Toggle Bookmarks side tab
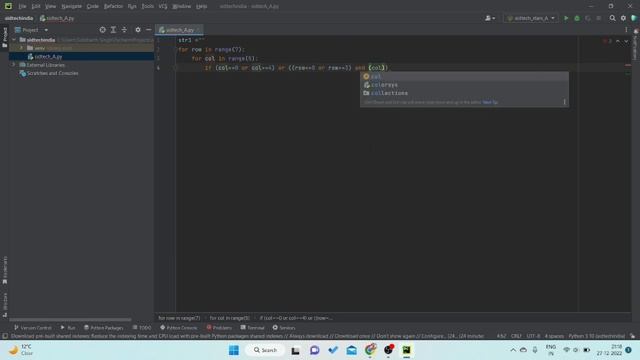Image resolution: width=640 pixels, height=360 pixels. [4, 270]
